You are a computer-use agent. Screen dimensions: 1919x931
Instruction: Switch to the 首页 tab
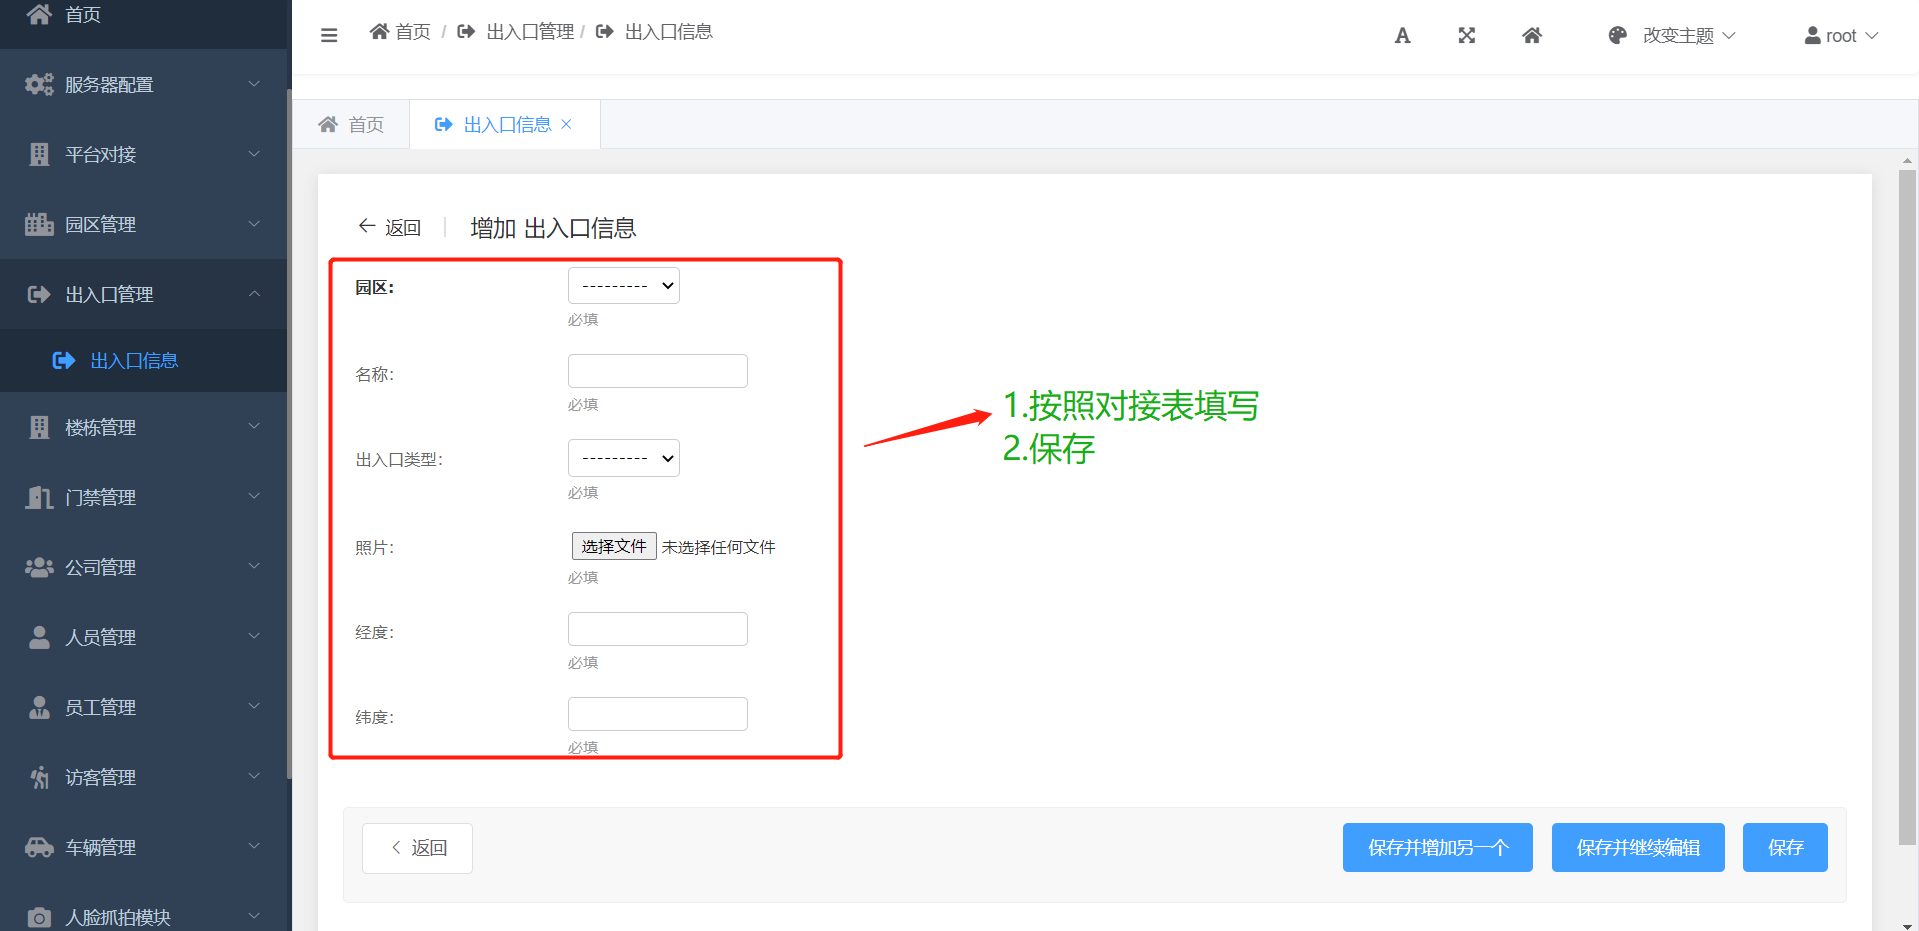351,124
